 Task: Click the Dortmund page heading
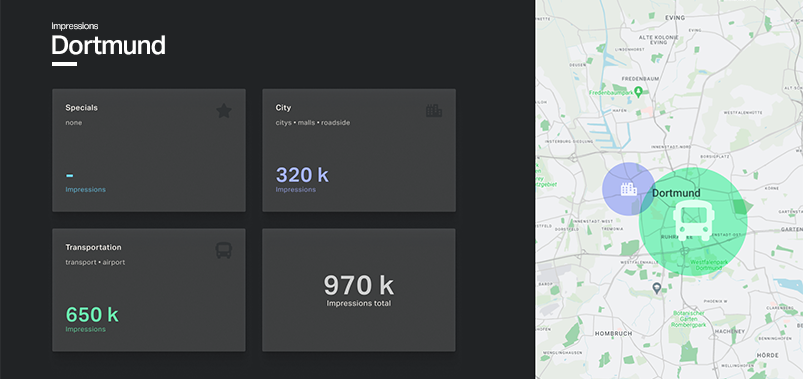click(109, 46)
